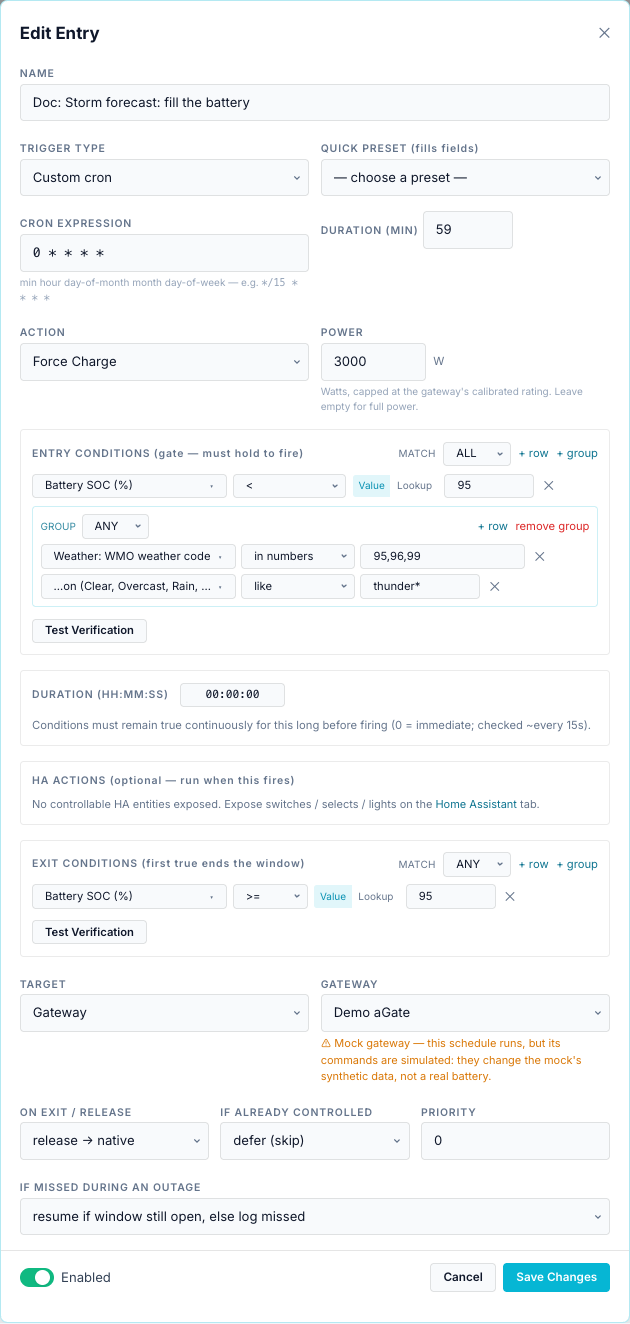Close the Edit Entry dialog with X icon
This screenshot has height=1324, width=630.
604,33
